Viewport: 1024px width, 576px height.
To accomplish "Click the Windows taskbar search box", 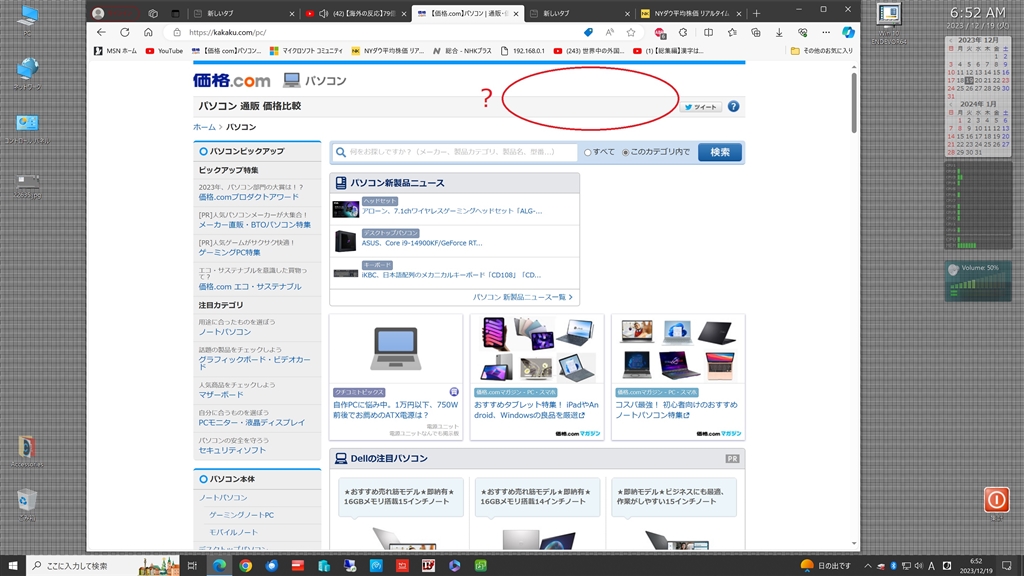I will pos(104,566).
